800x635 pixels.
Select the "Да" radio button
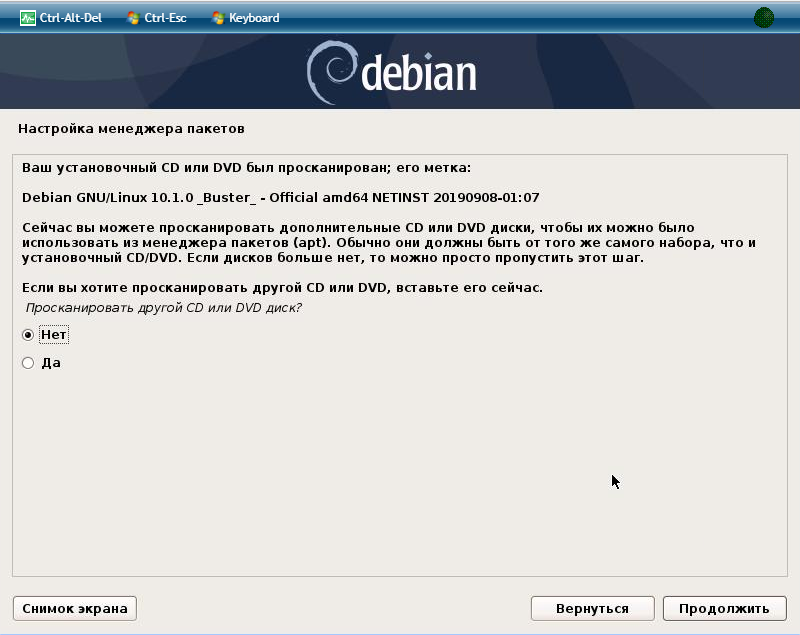coord(28,363)
